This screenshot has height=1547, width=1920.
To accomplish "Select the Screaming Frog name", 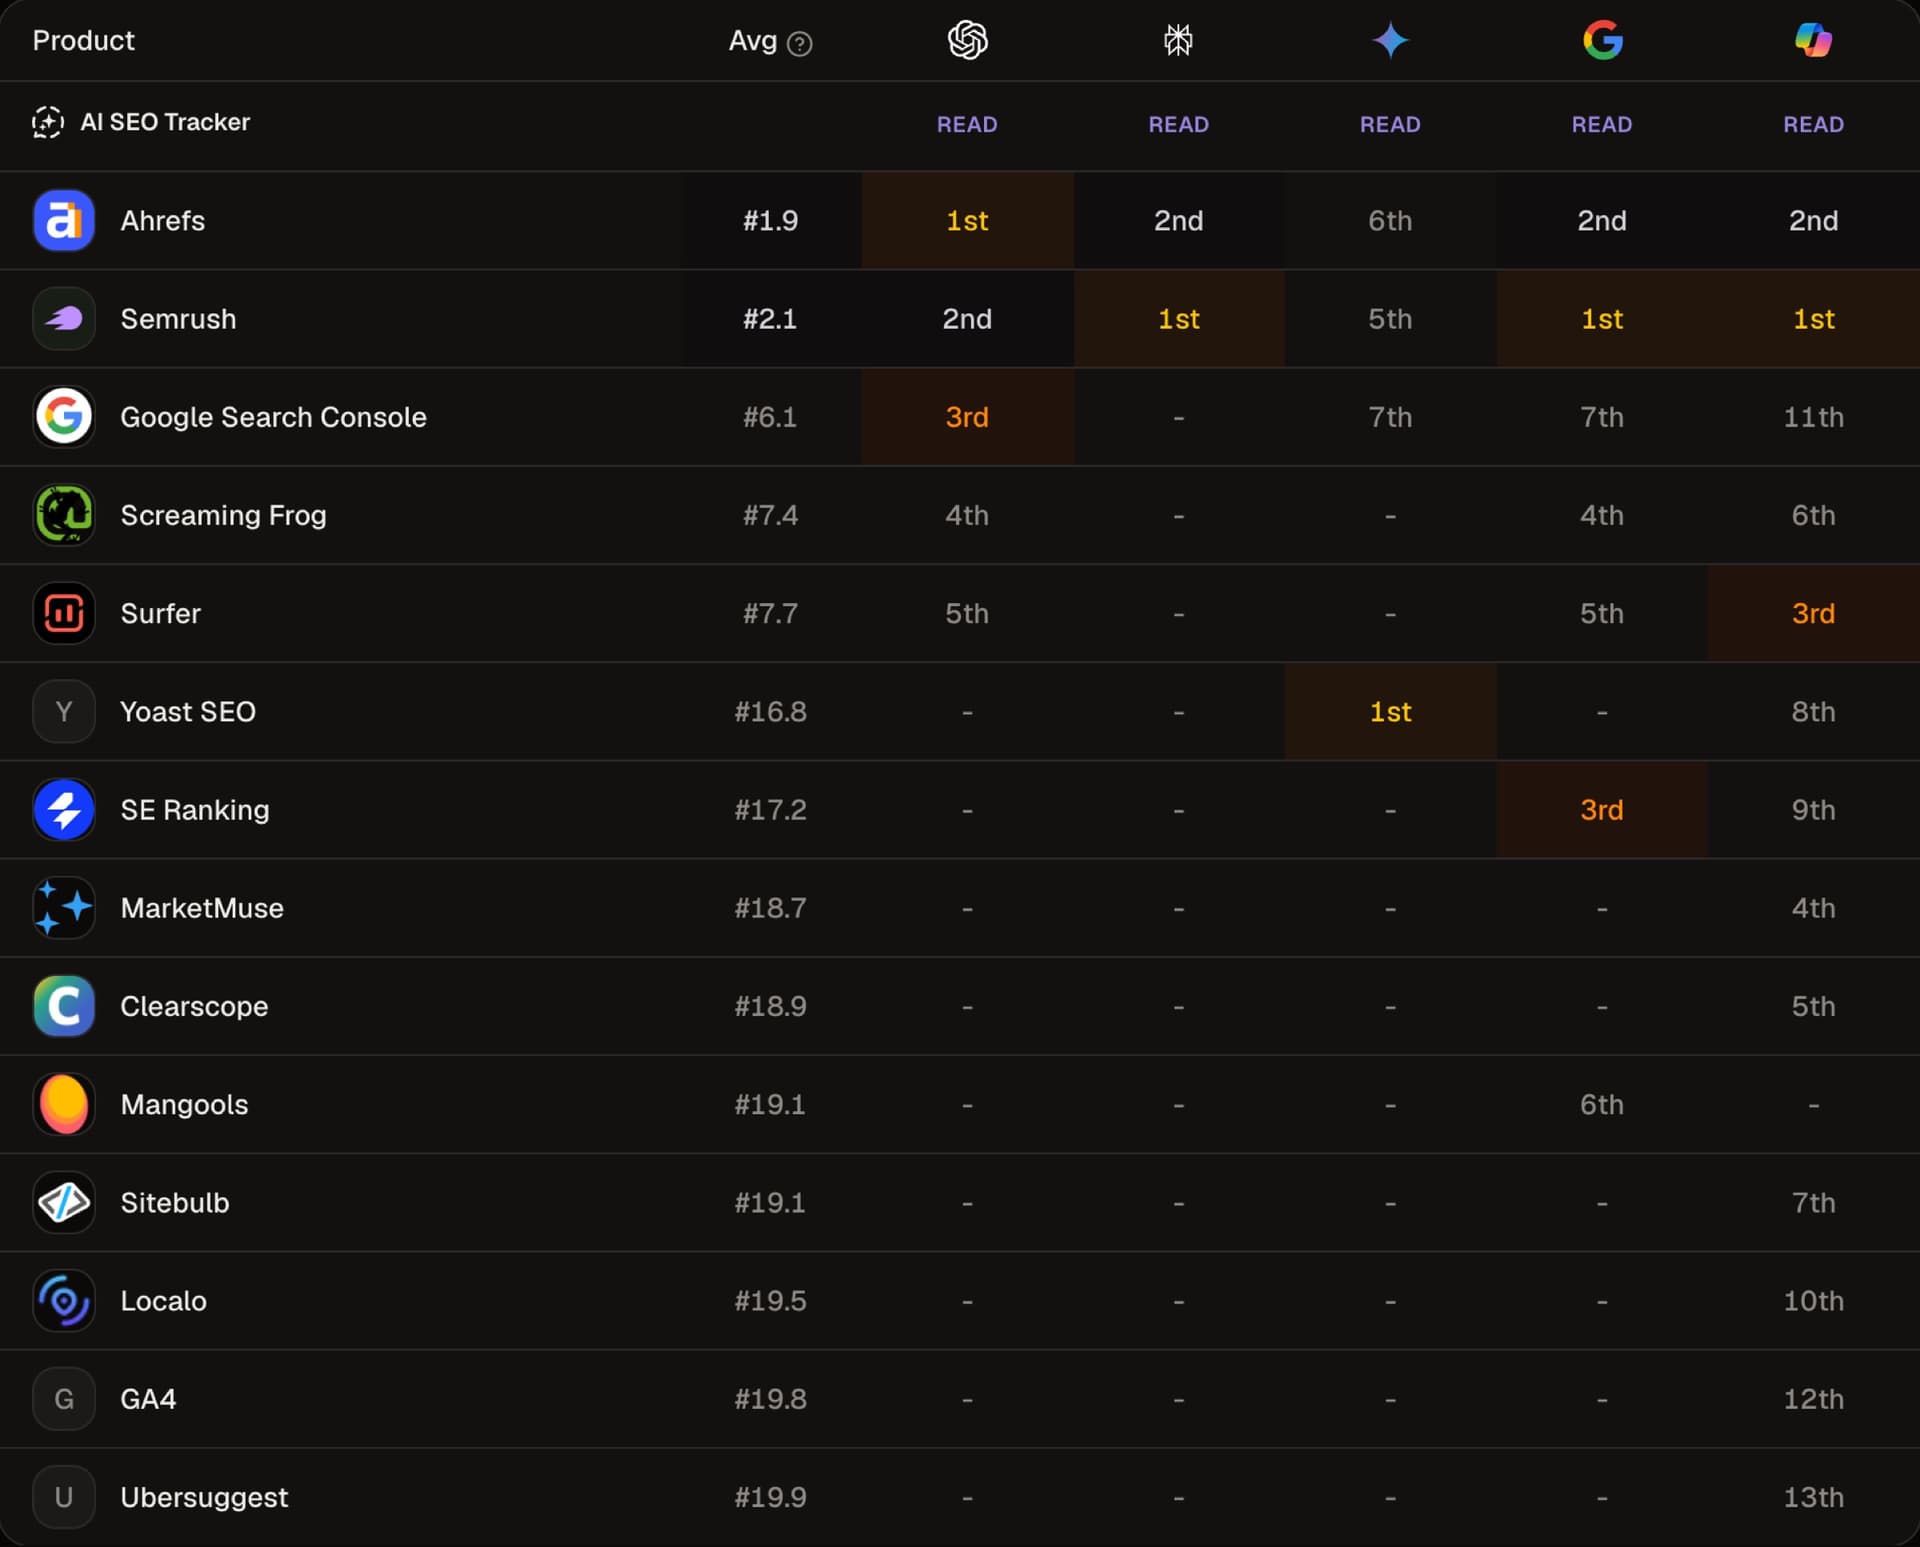I will click(223, 514).
